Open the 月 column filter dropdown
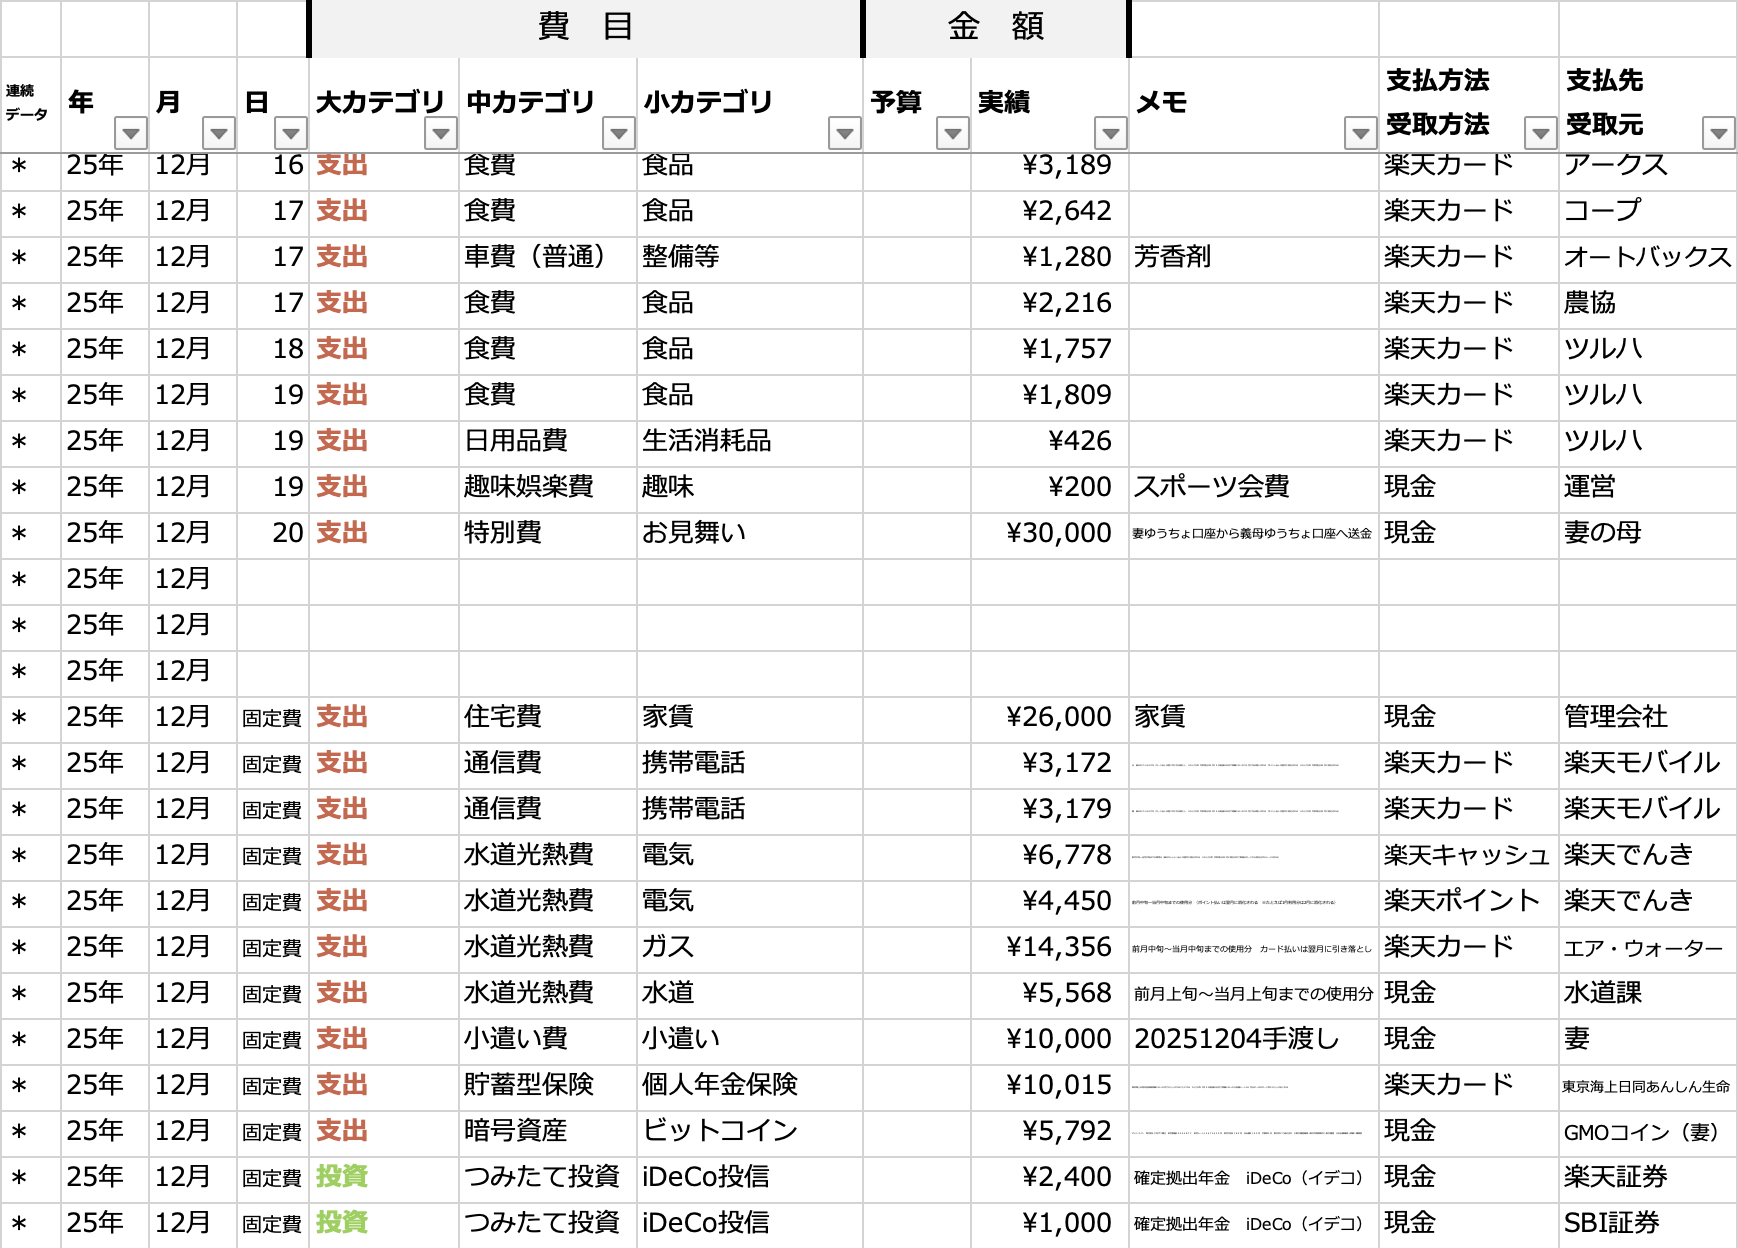Image resolution: width=1738 pixels, height=1248 pixels. tap(219, 133)
